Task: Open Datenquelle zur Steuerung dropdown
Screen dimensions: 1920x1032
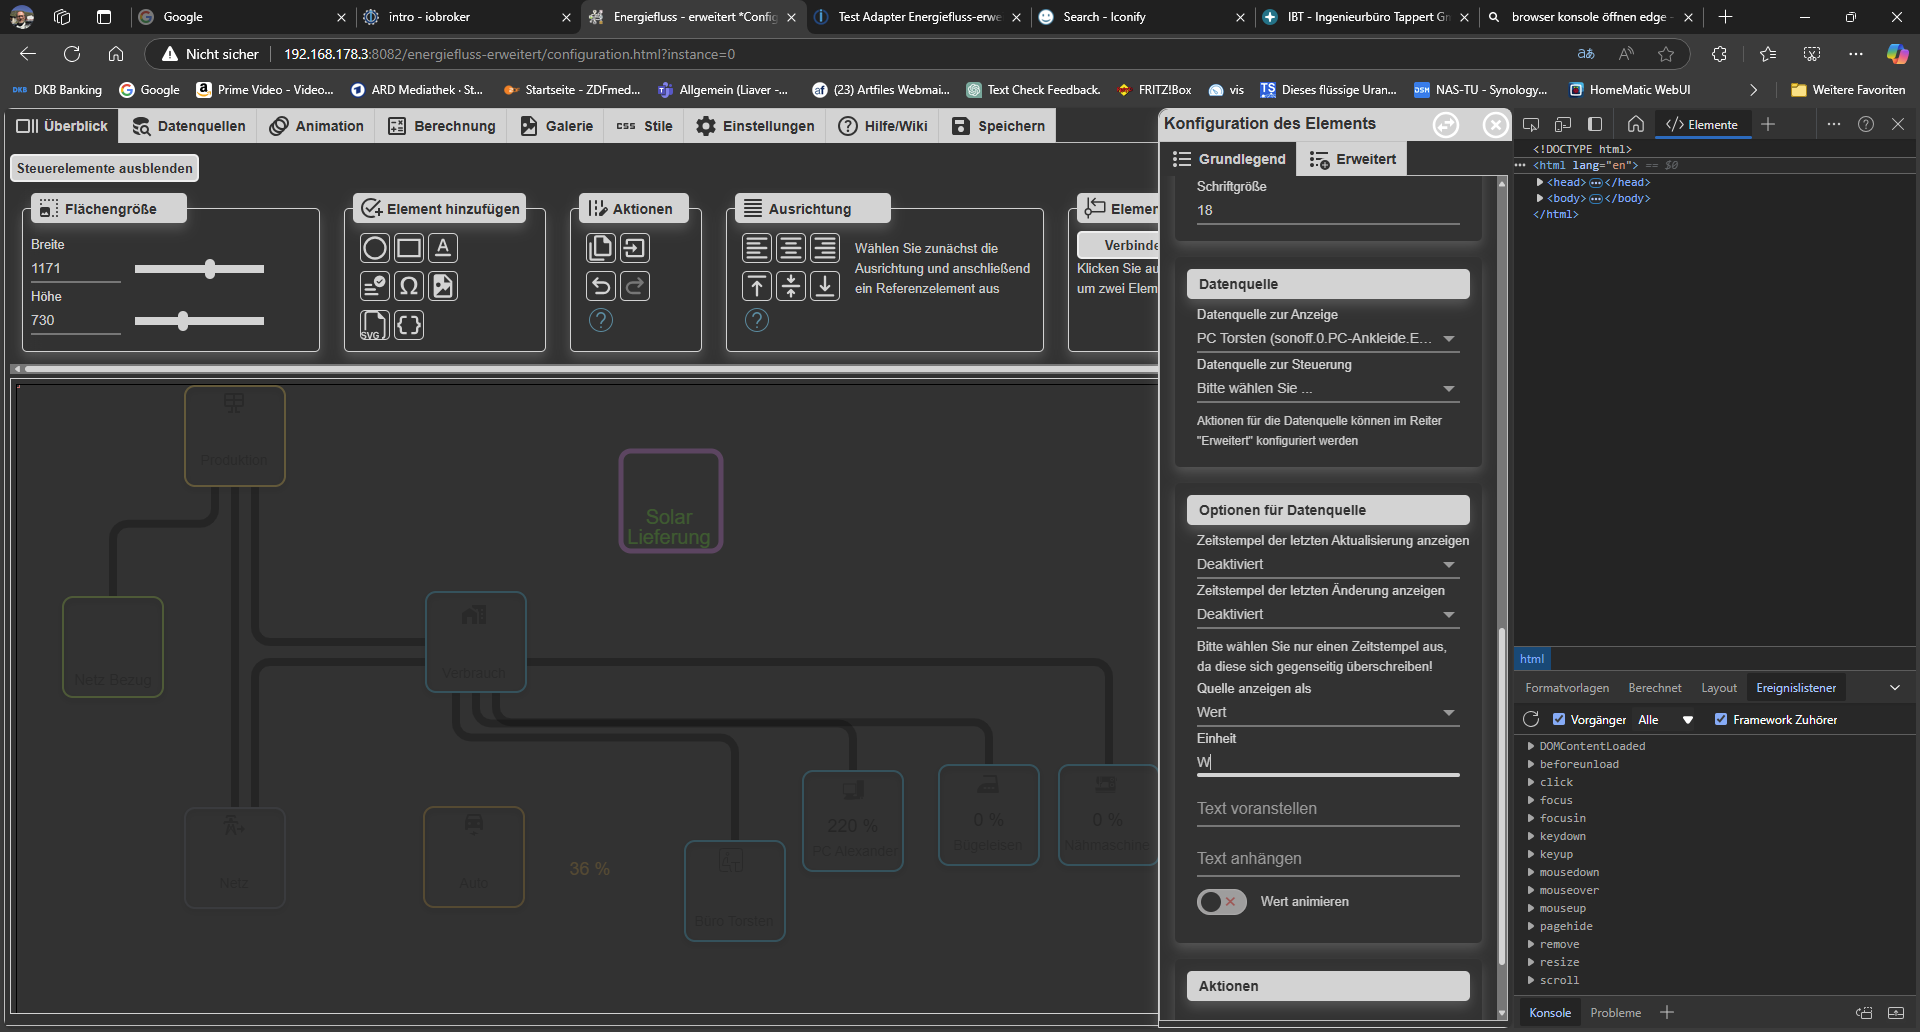Action: tap(1328, 388)
